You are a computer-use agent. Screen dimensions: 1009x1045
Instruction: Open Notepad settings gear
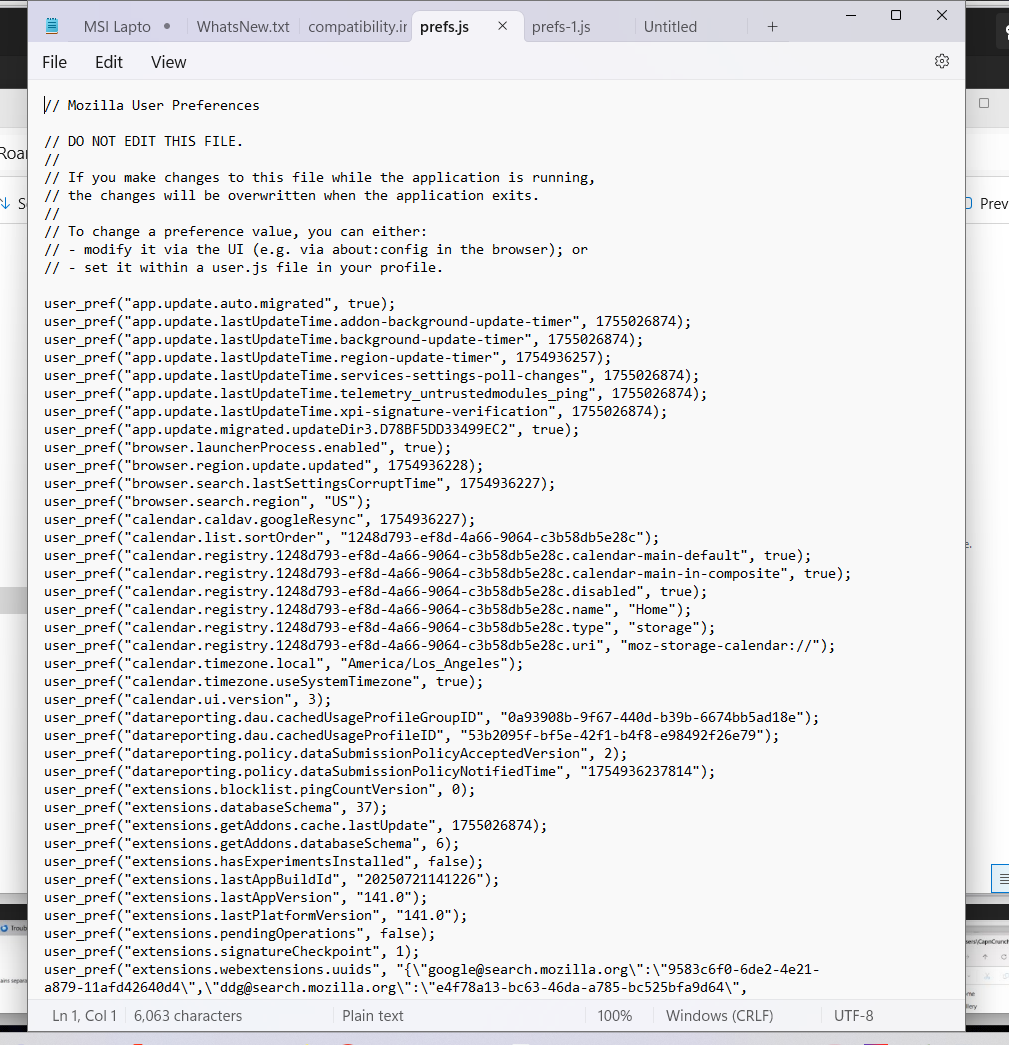pos(941,61)
